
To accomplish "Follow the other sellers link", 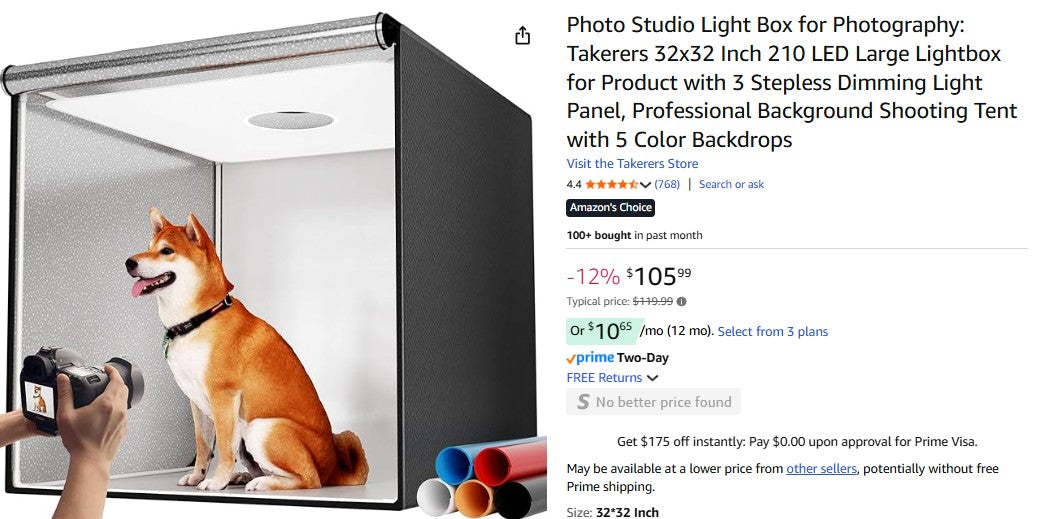I will (x=821, y=469).
